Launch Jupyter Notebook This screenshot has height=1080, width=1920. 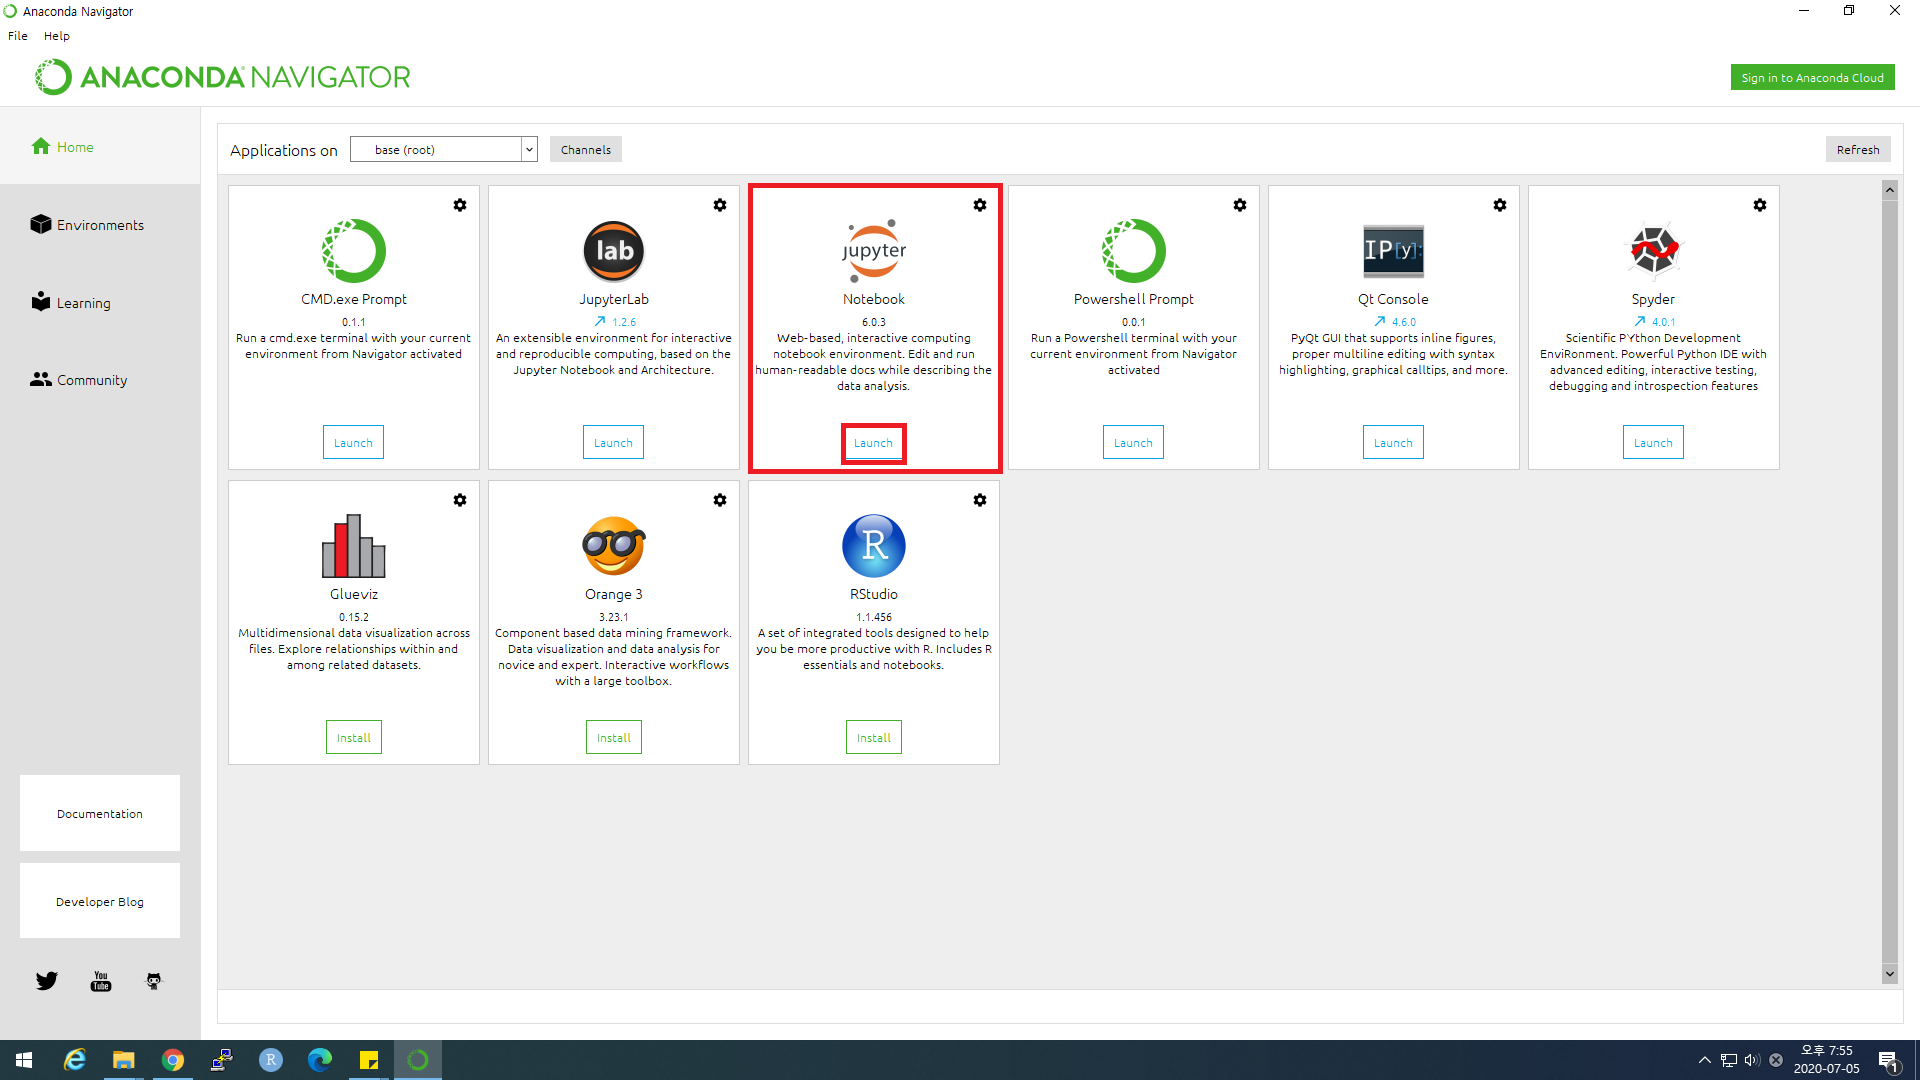point(873,443)
